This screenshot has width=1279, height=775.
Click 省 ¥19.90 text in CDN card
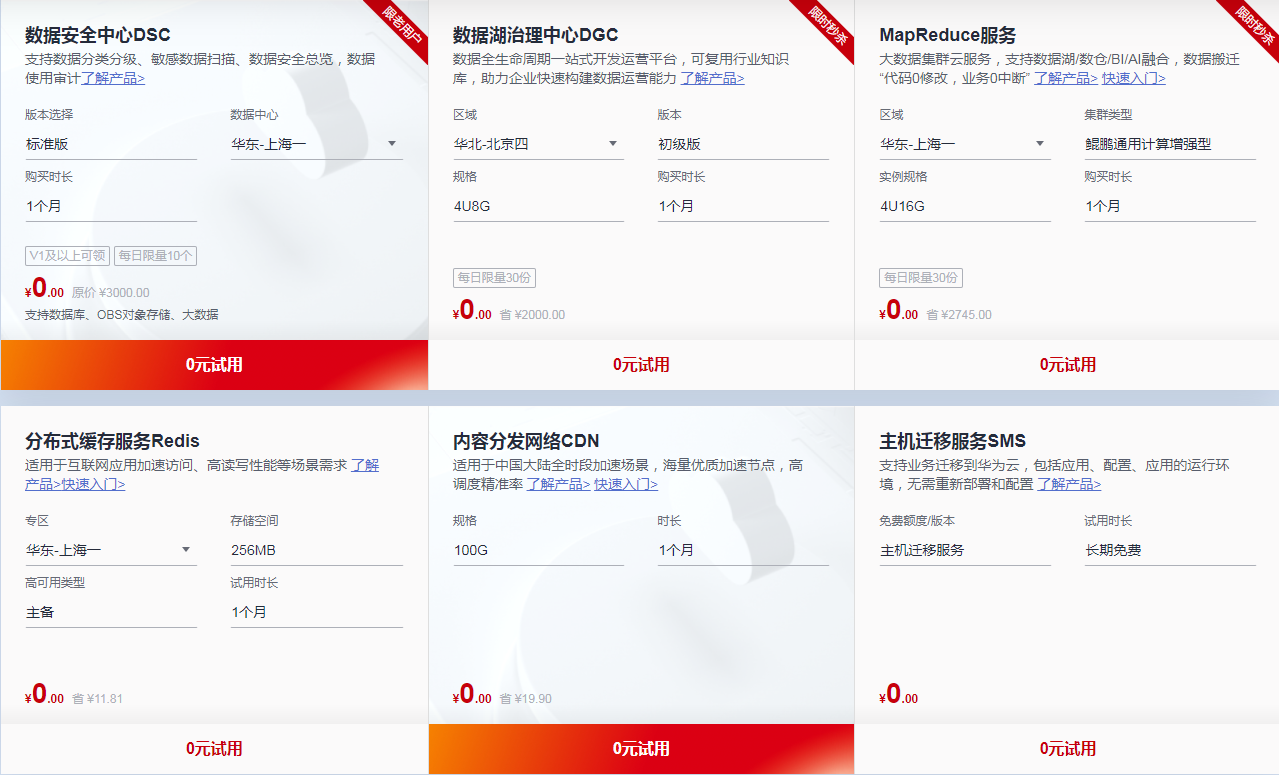point(525,698)
